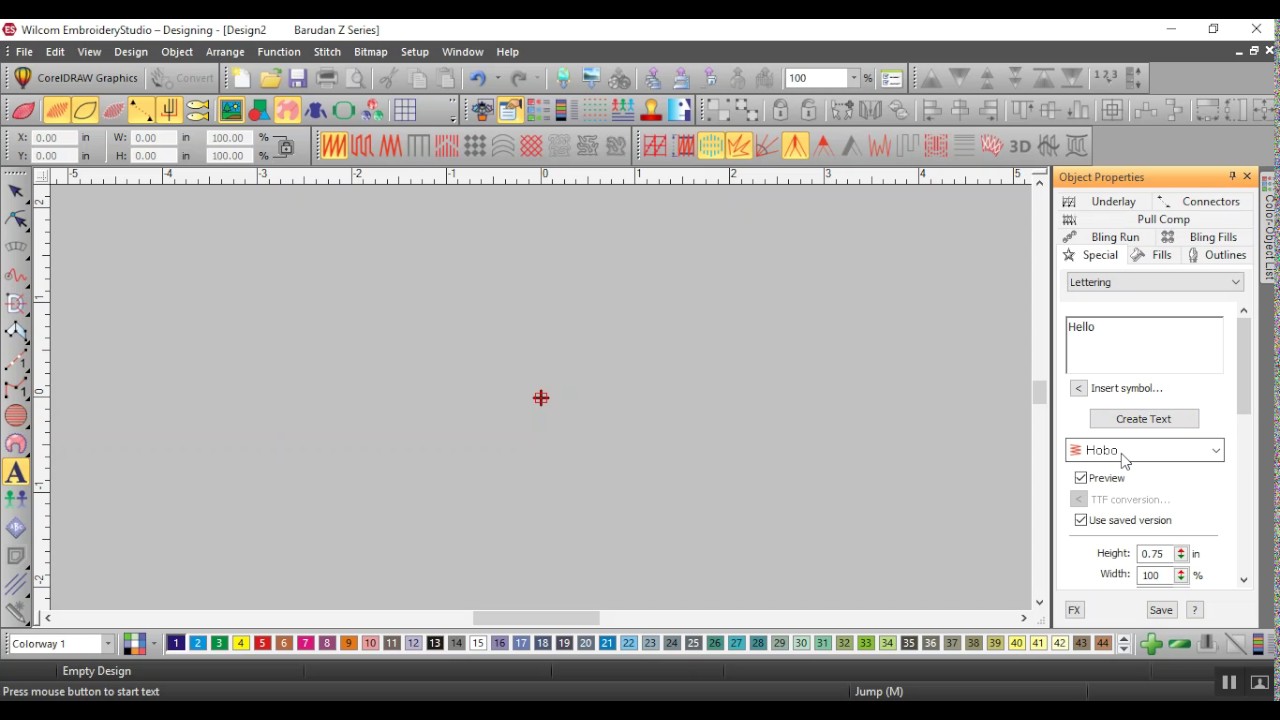The width and height of the screenshot is (1280, 720).
Task: Click the Undo arrow icon
Action: [x=478, y=78]
